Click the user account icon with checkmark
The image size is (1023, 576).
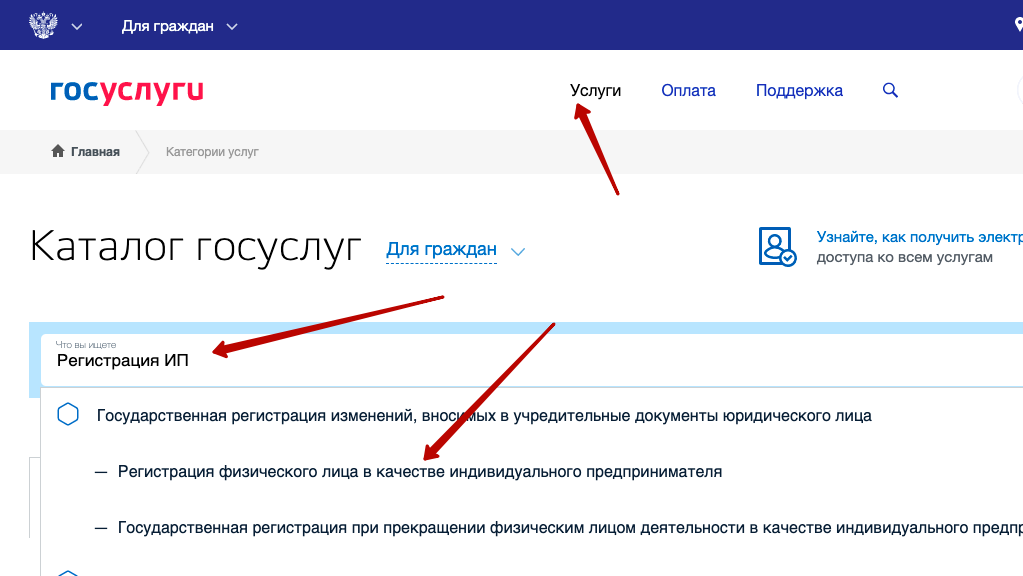click(777, 246)
